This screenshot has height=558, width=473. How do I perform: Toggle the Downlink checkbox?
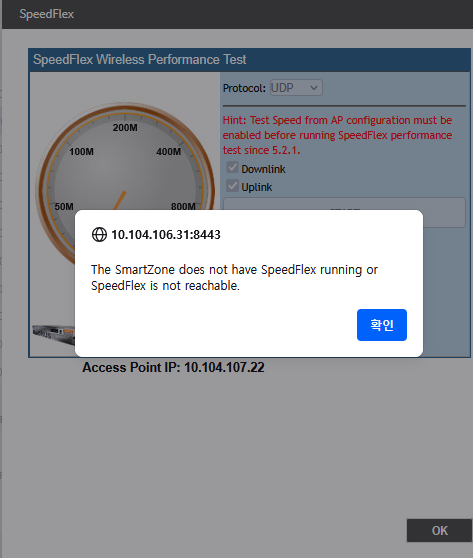pyautogui.click(x=232, y=168)
